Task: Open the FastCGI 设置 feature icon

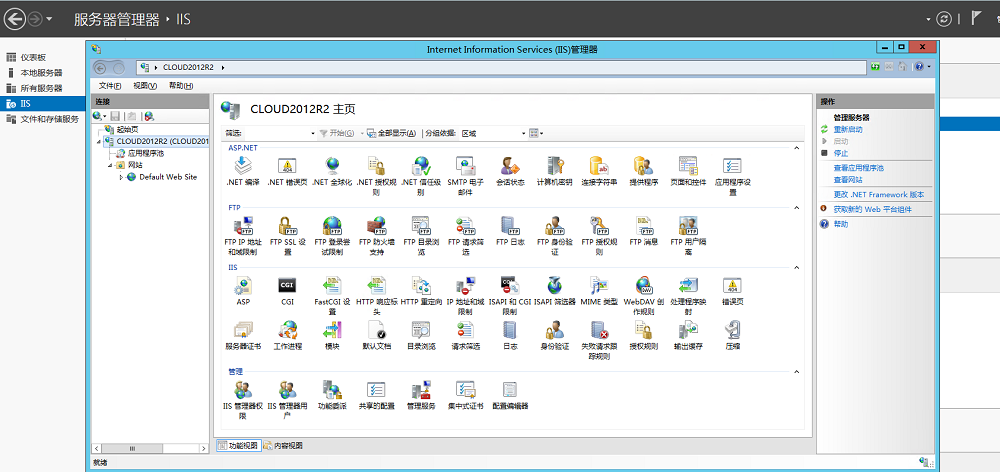Action: pos(332,295)
